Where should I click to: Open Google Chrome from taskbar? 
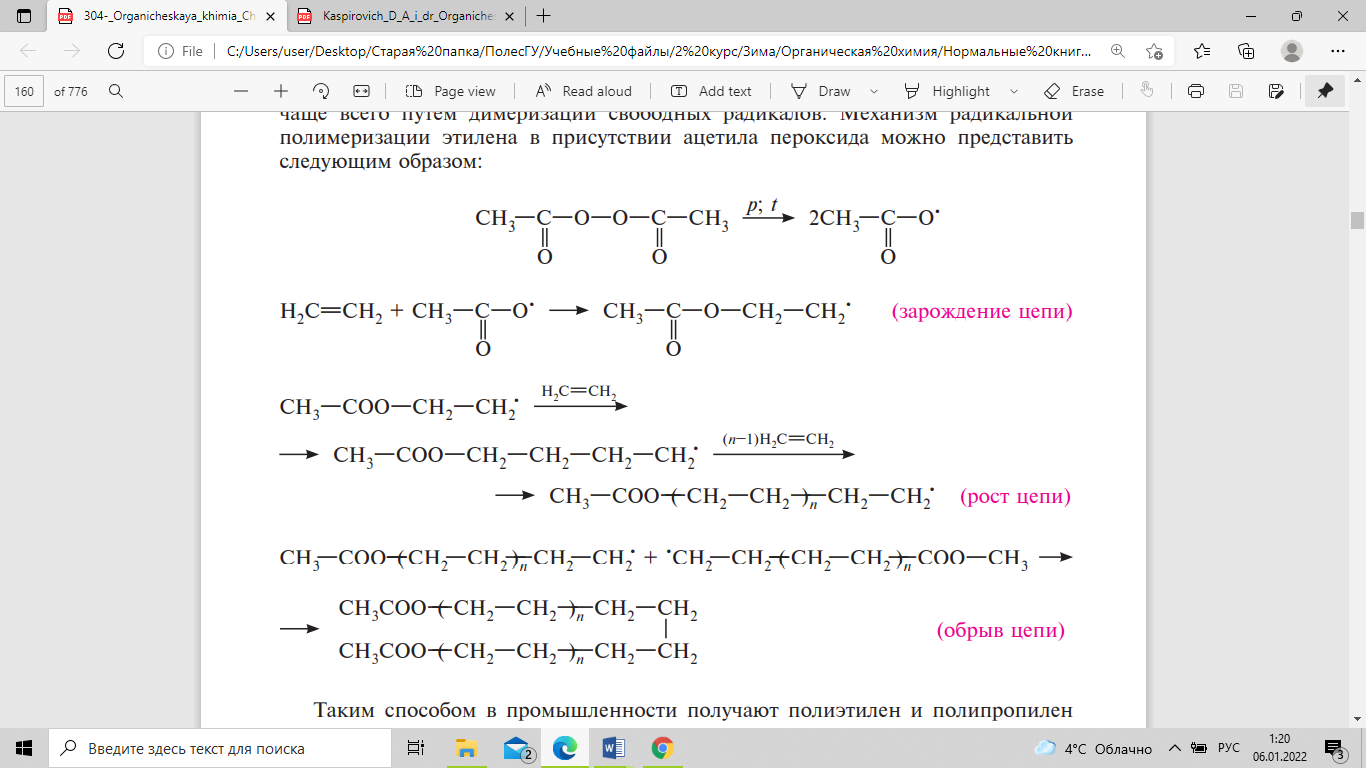[662, 748]
